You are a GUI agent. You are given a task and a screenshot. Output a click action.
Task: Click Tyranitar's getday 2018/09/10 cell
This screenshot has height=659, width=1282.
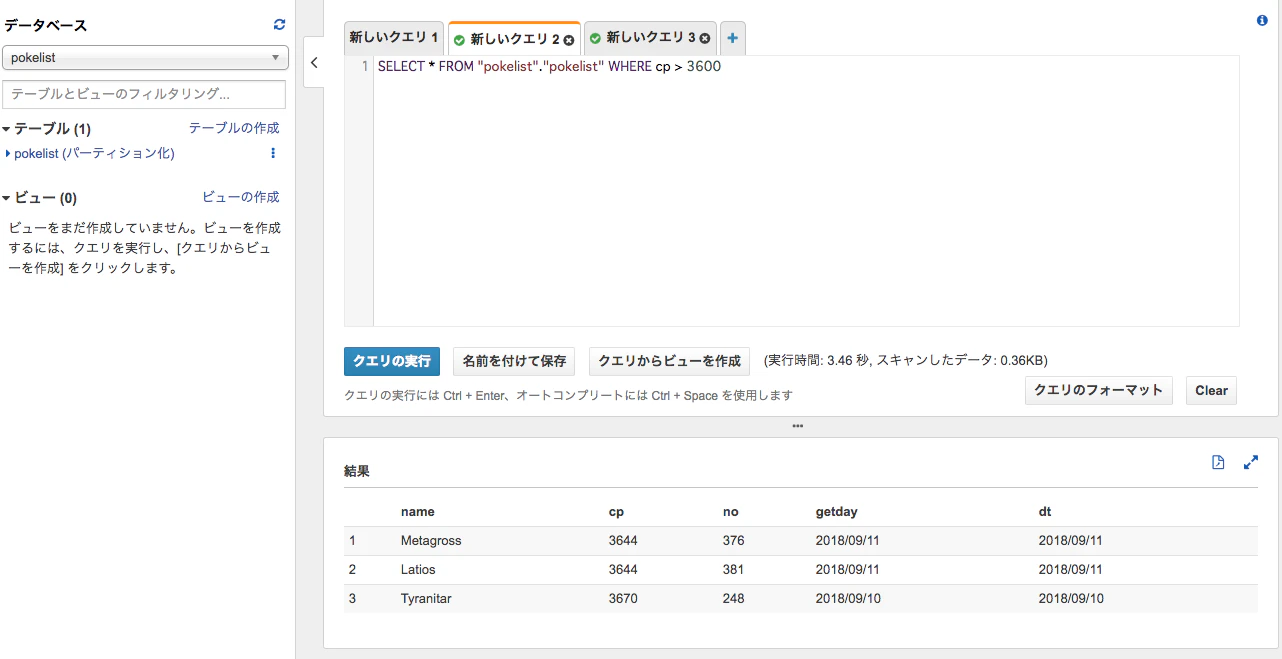(x=848, y=599)
